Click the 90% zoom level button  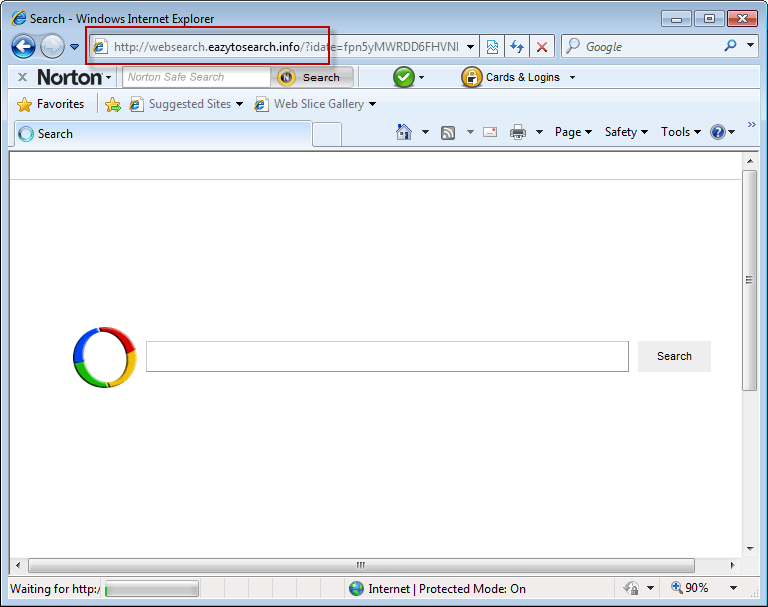click(690, 587)
